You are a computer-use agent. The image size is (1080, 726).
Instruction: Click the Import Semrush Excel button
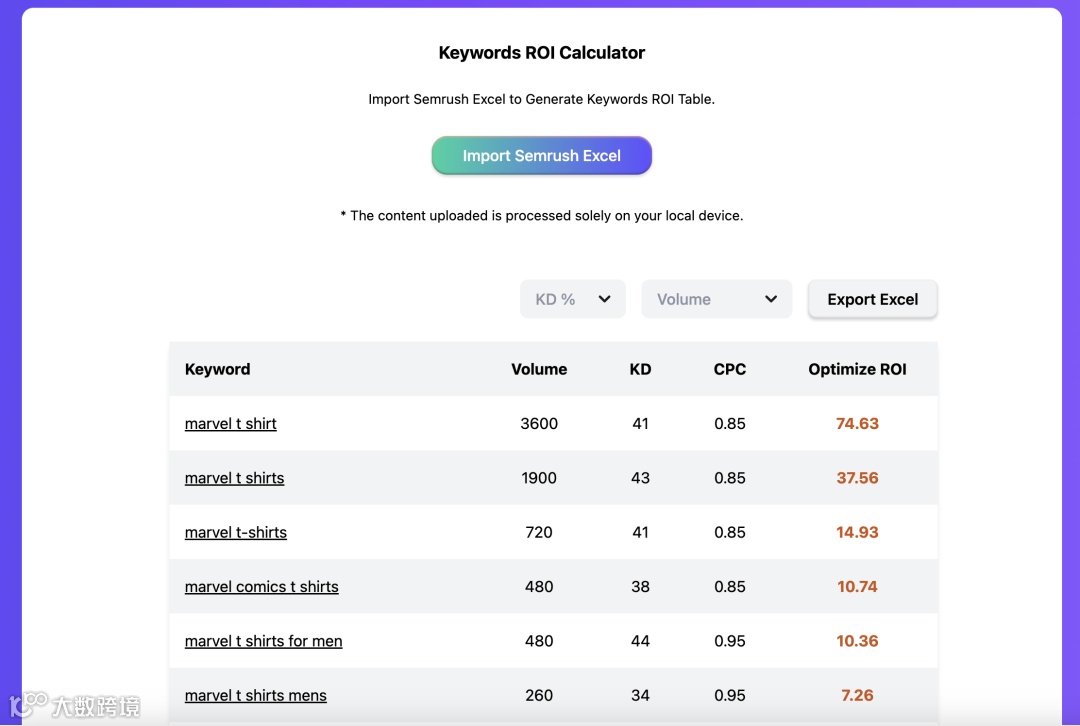tap(541, 156)
